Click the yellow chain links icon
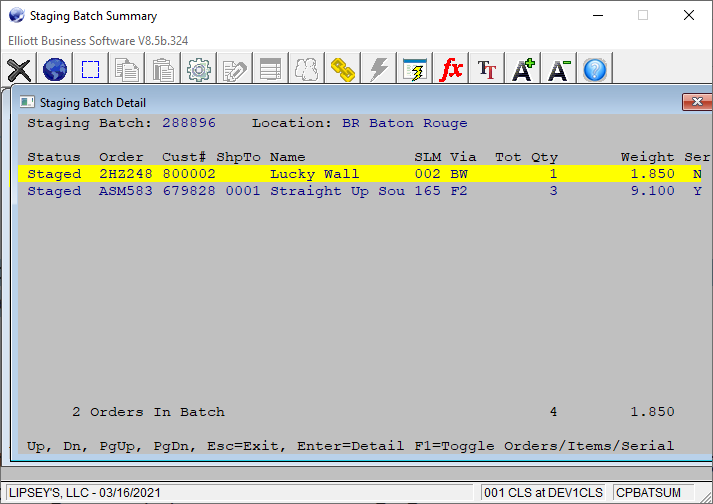This screenshot has height=504, width=713. [342, 70]
